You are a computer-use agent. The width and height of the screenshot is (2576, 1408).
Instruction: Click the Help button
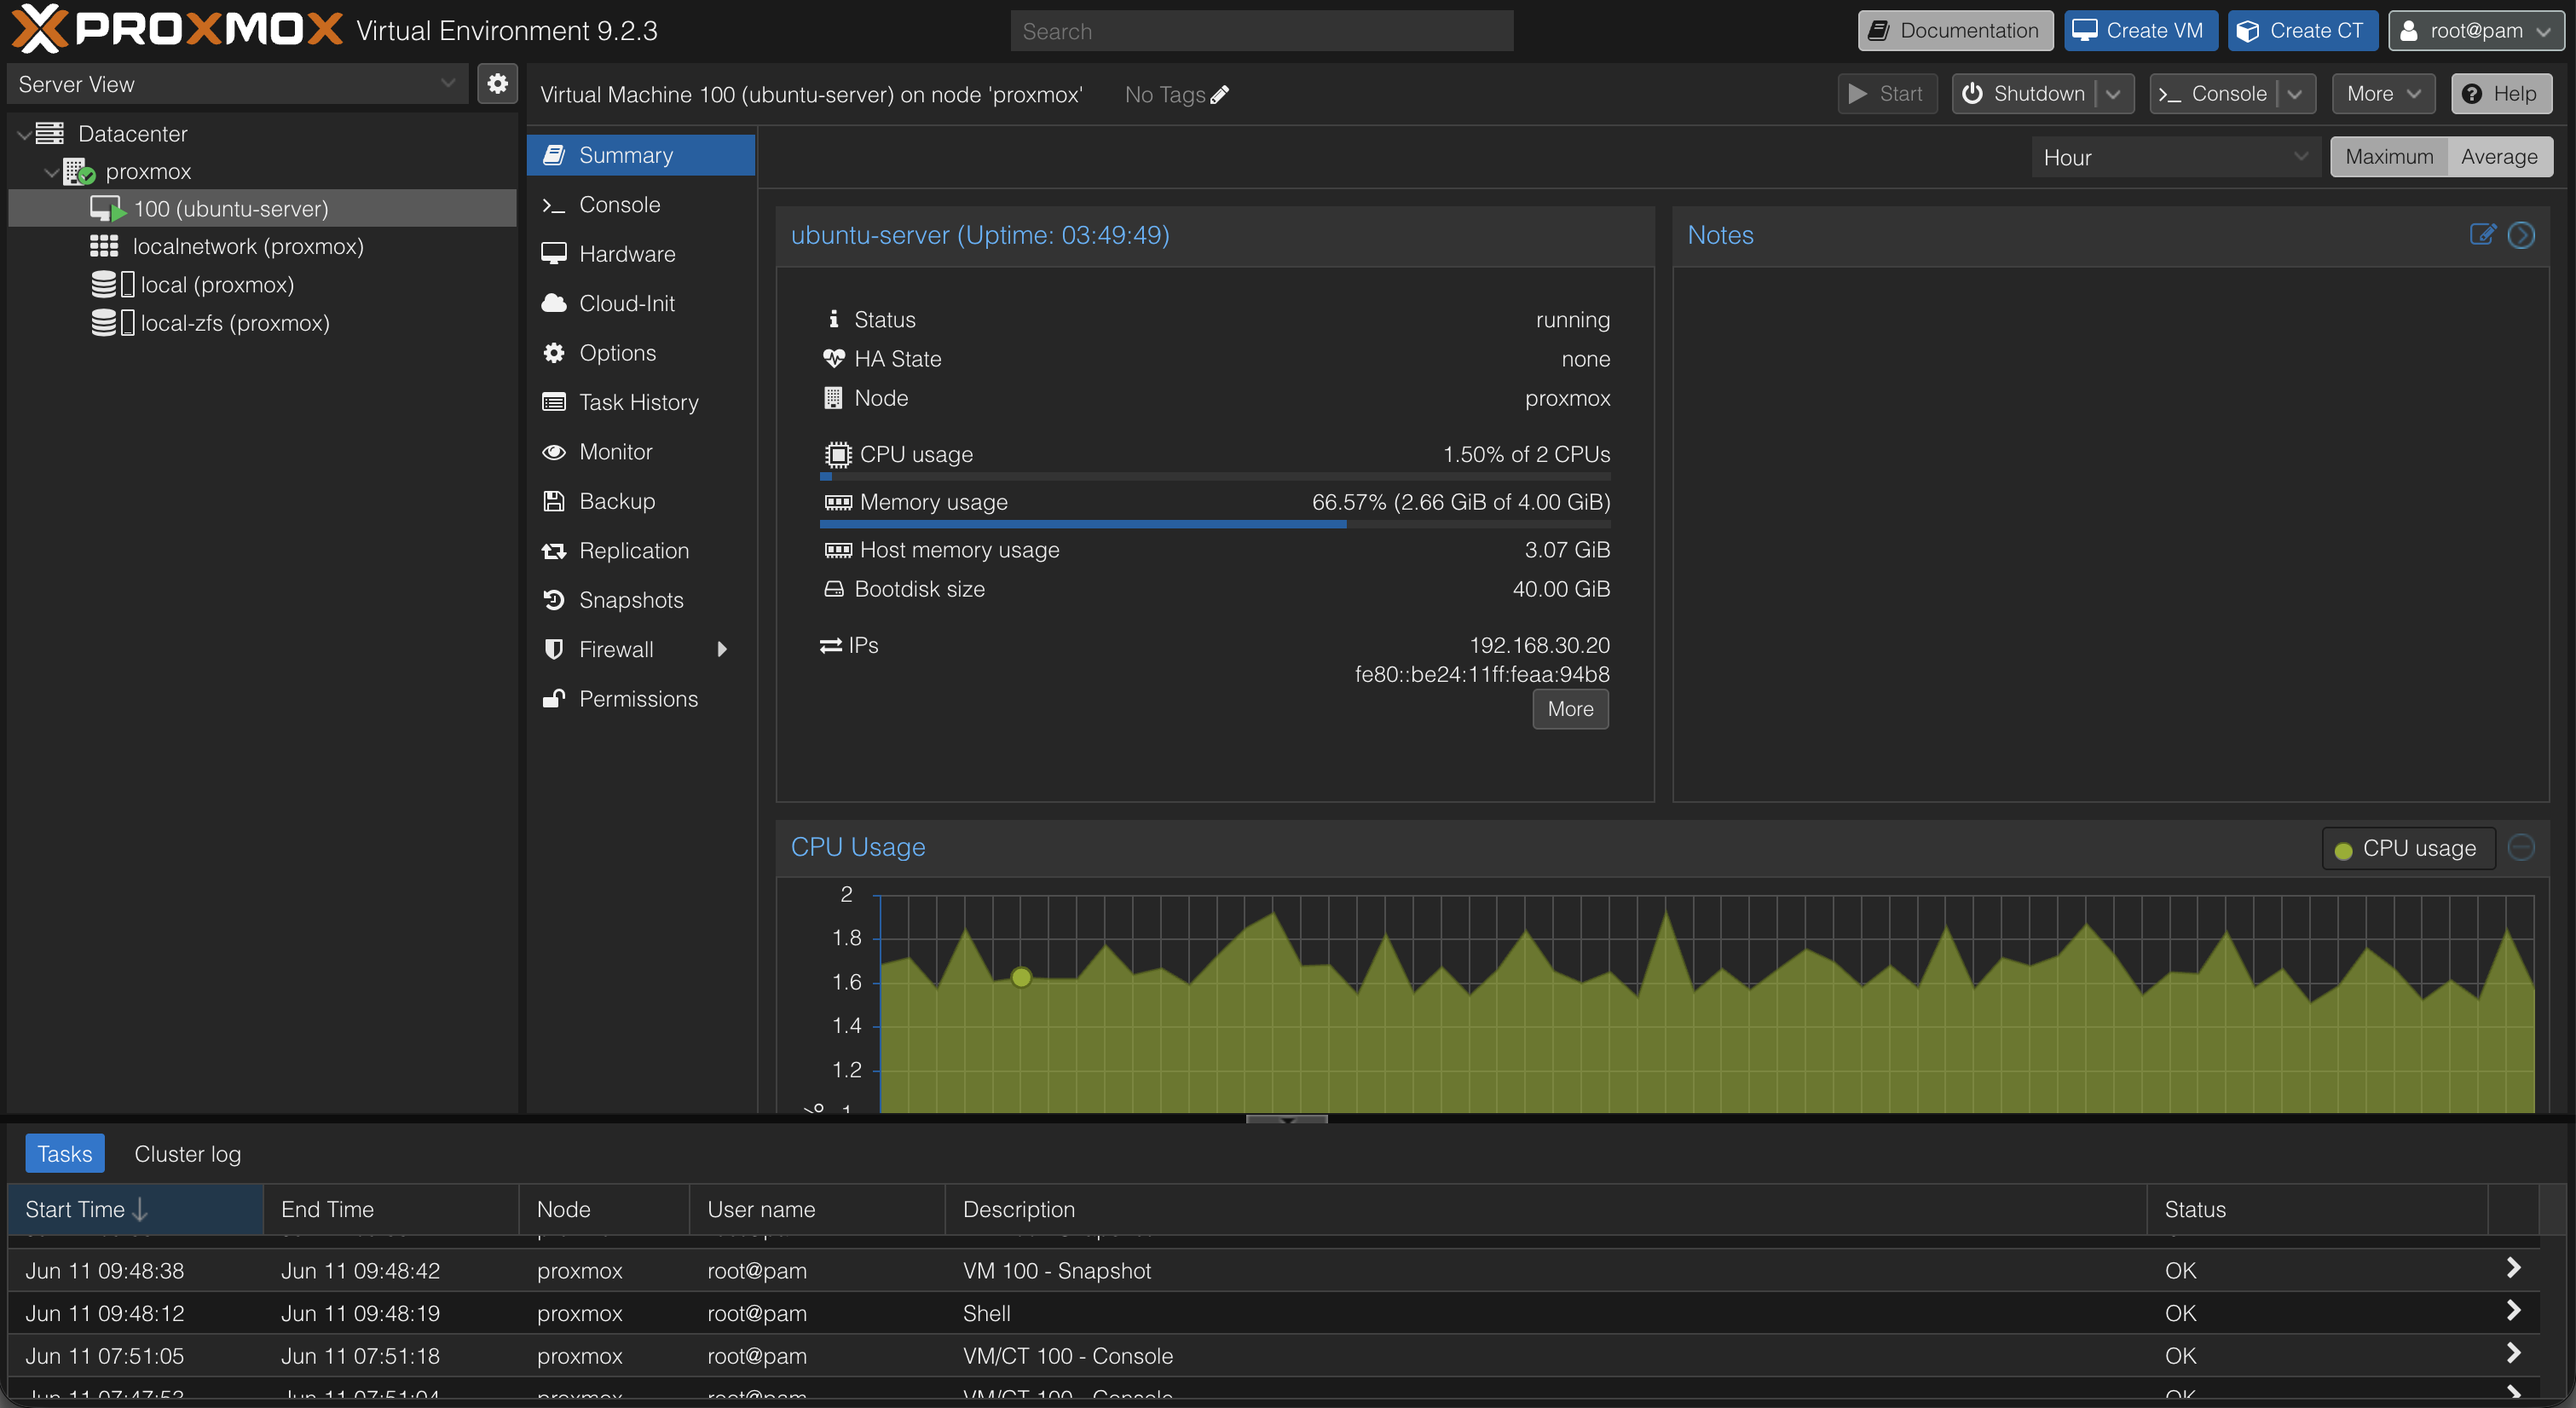pyautogui.click(x=2501, y=94)
